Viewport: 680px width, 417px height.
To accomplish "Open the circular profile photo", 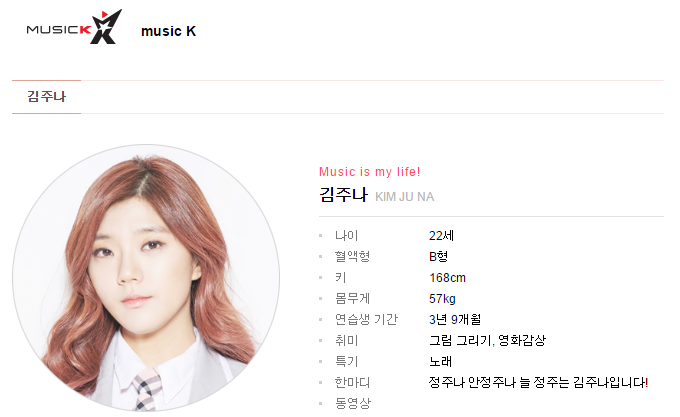I will click(146, 277).
